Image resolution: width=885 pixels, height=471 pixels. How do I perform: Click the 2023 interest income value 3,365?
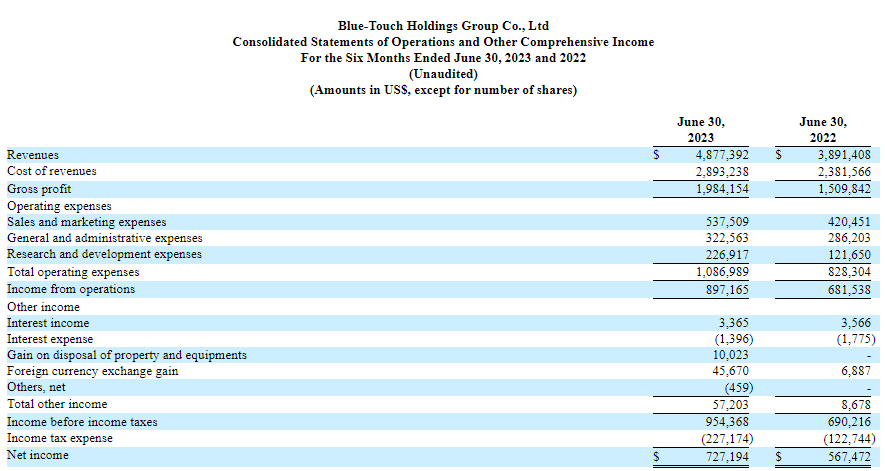click(734, 323)
